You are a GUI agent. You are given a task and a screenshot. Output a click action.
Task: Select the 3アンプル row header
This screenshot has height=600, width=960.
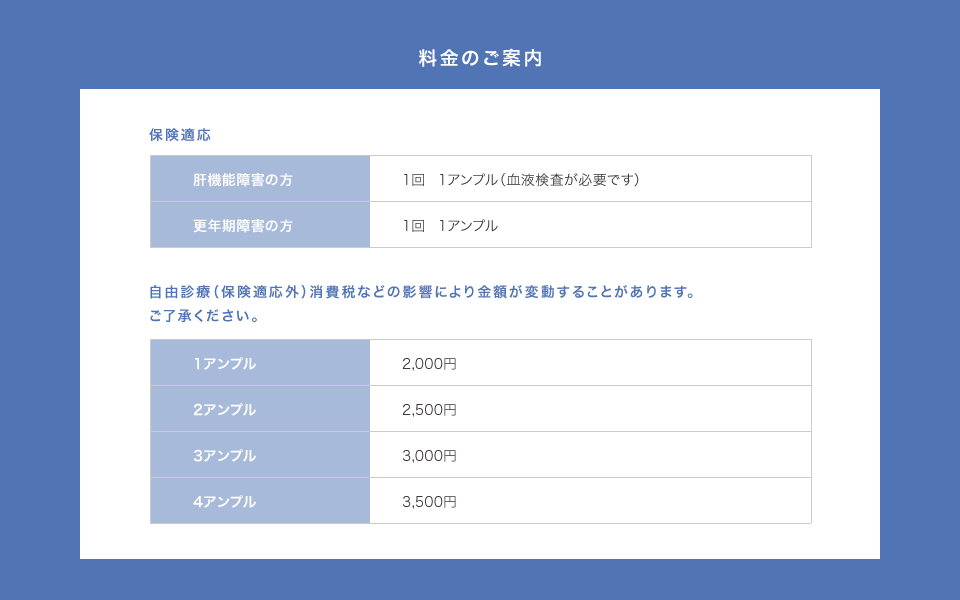pos(225,456)
